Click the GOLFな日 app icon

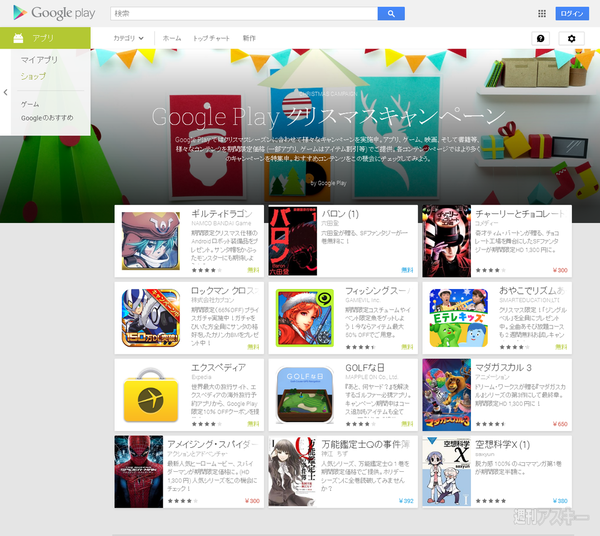305,395
